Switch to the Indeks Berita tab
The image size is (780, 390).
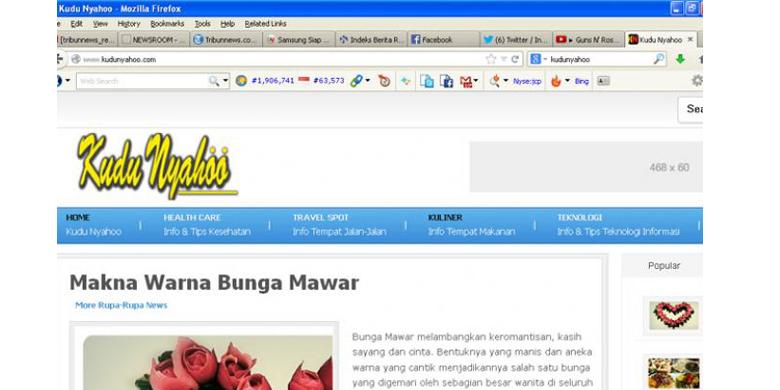coord(371,40)
